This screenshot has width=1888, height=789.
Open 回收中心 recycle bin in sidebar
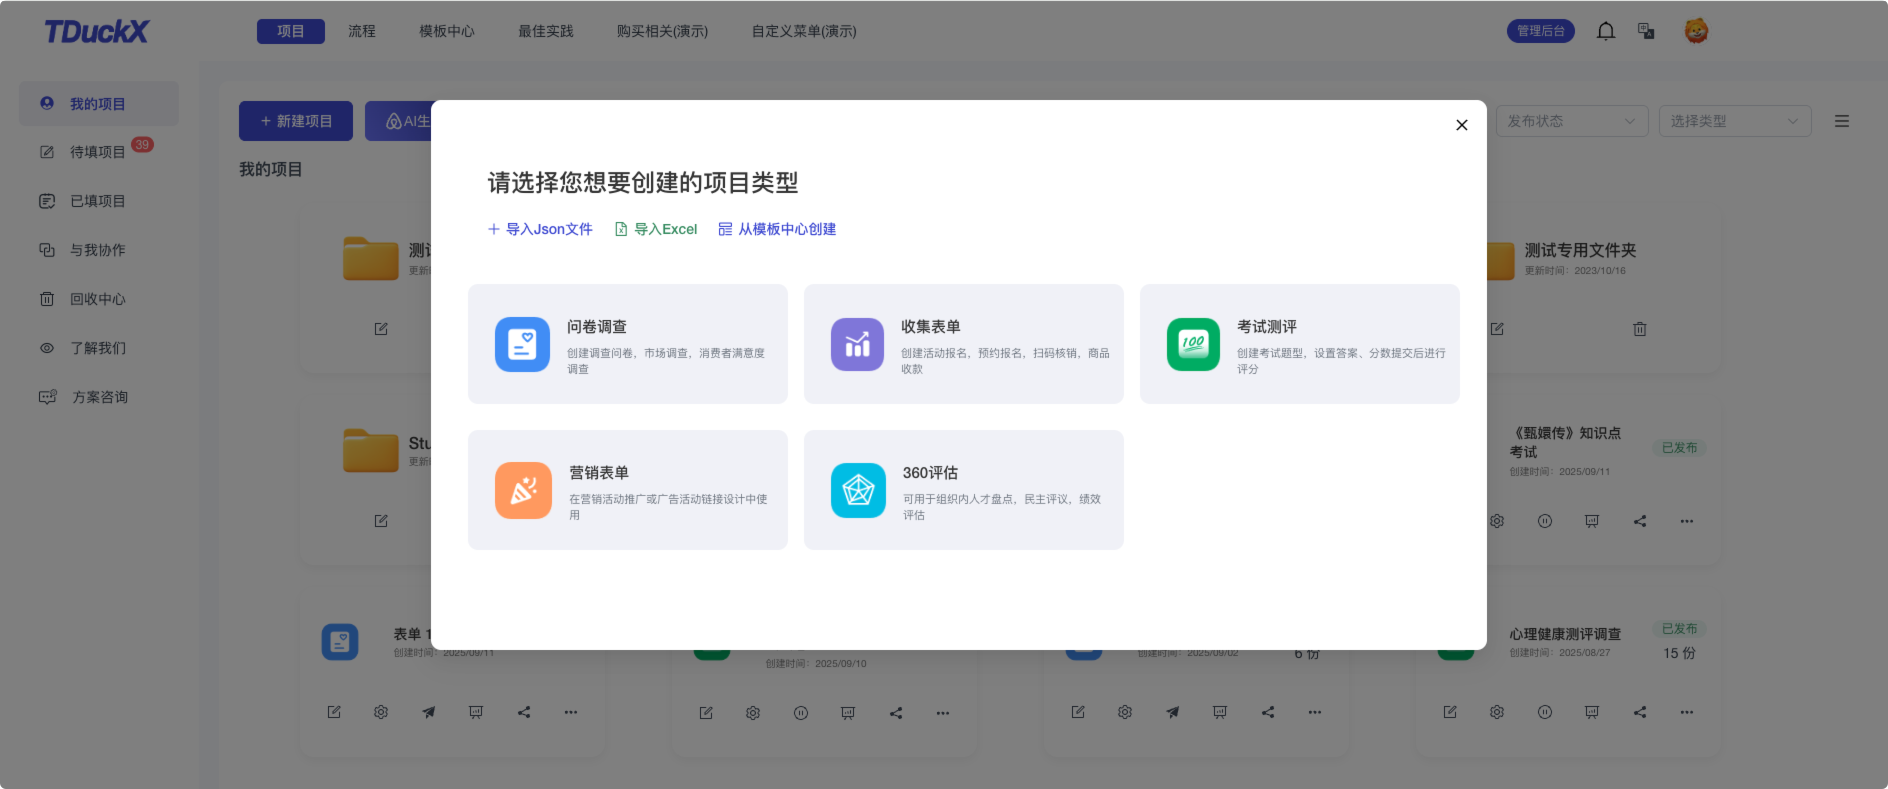click(99, 299)
